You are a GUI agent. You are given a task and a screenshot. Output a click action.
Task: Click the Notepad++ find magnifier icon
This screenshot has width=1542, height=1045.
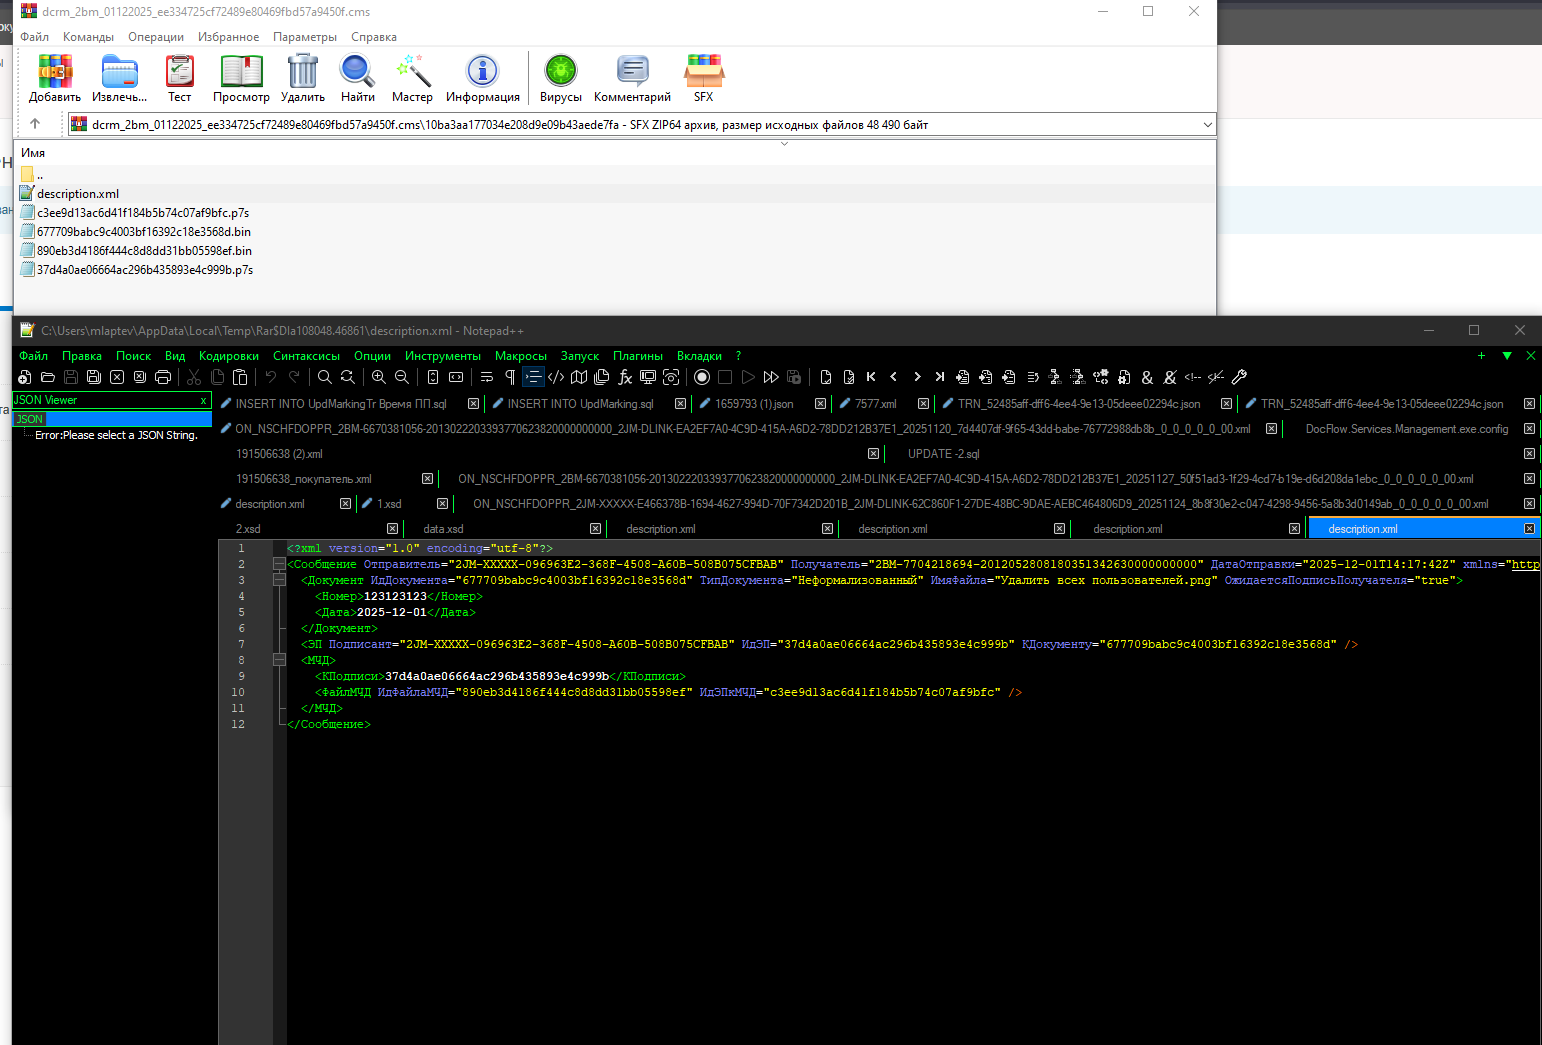[x=324, y=377]
